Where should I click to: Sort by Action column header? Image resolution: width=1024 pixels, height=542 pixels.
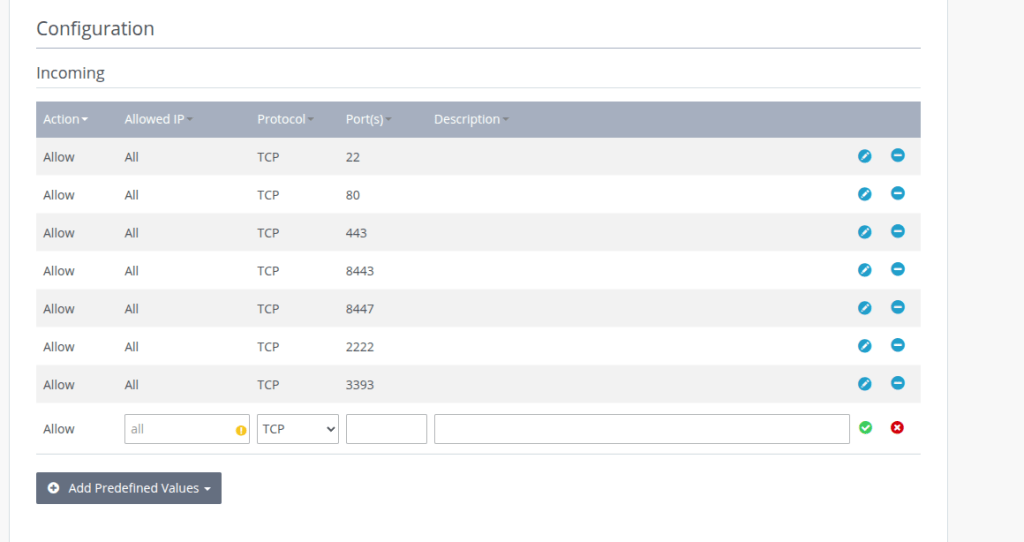coord(65,119)
